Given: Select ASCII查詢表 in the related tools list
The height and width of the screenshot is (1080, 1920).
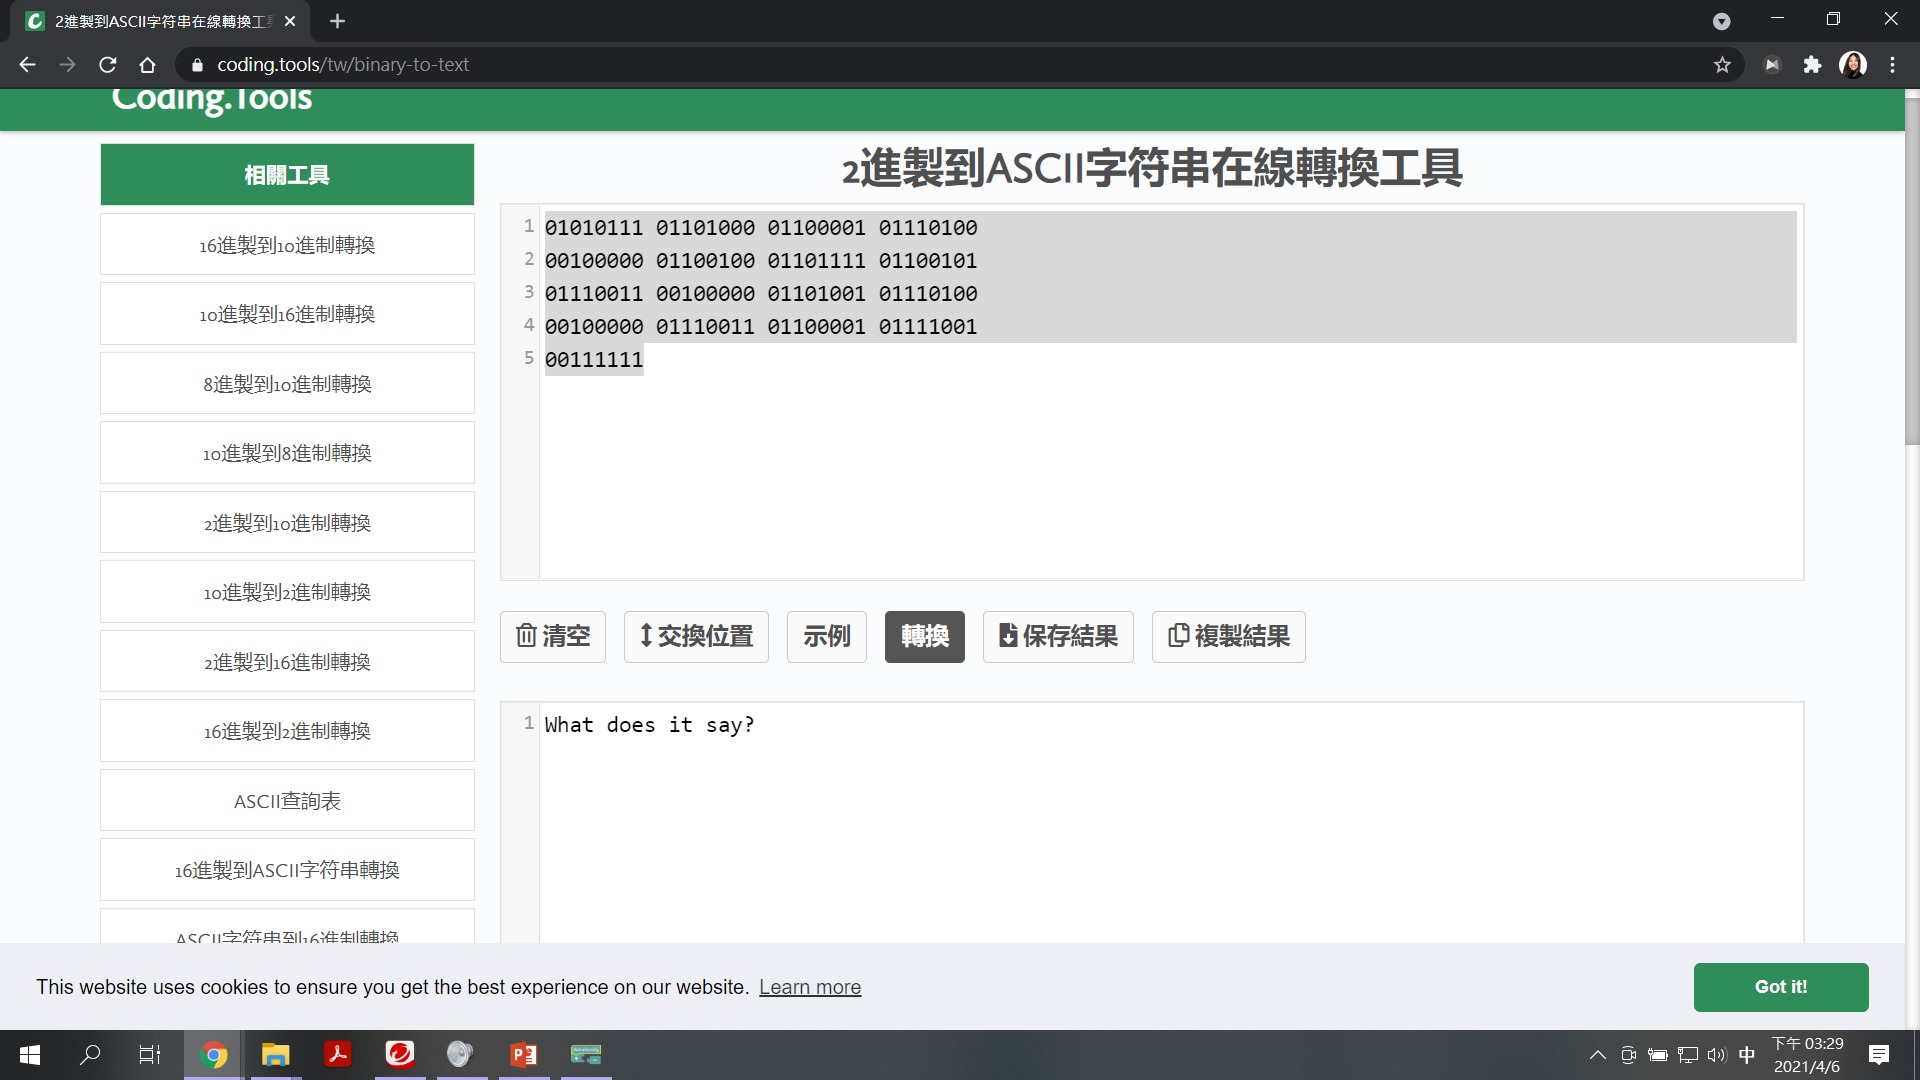Looking at the screenshot, I should coord(287,801).
